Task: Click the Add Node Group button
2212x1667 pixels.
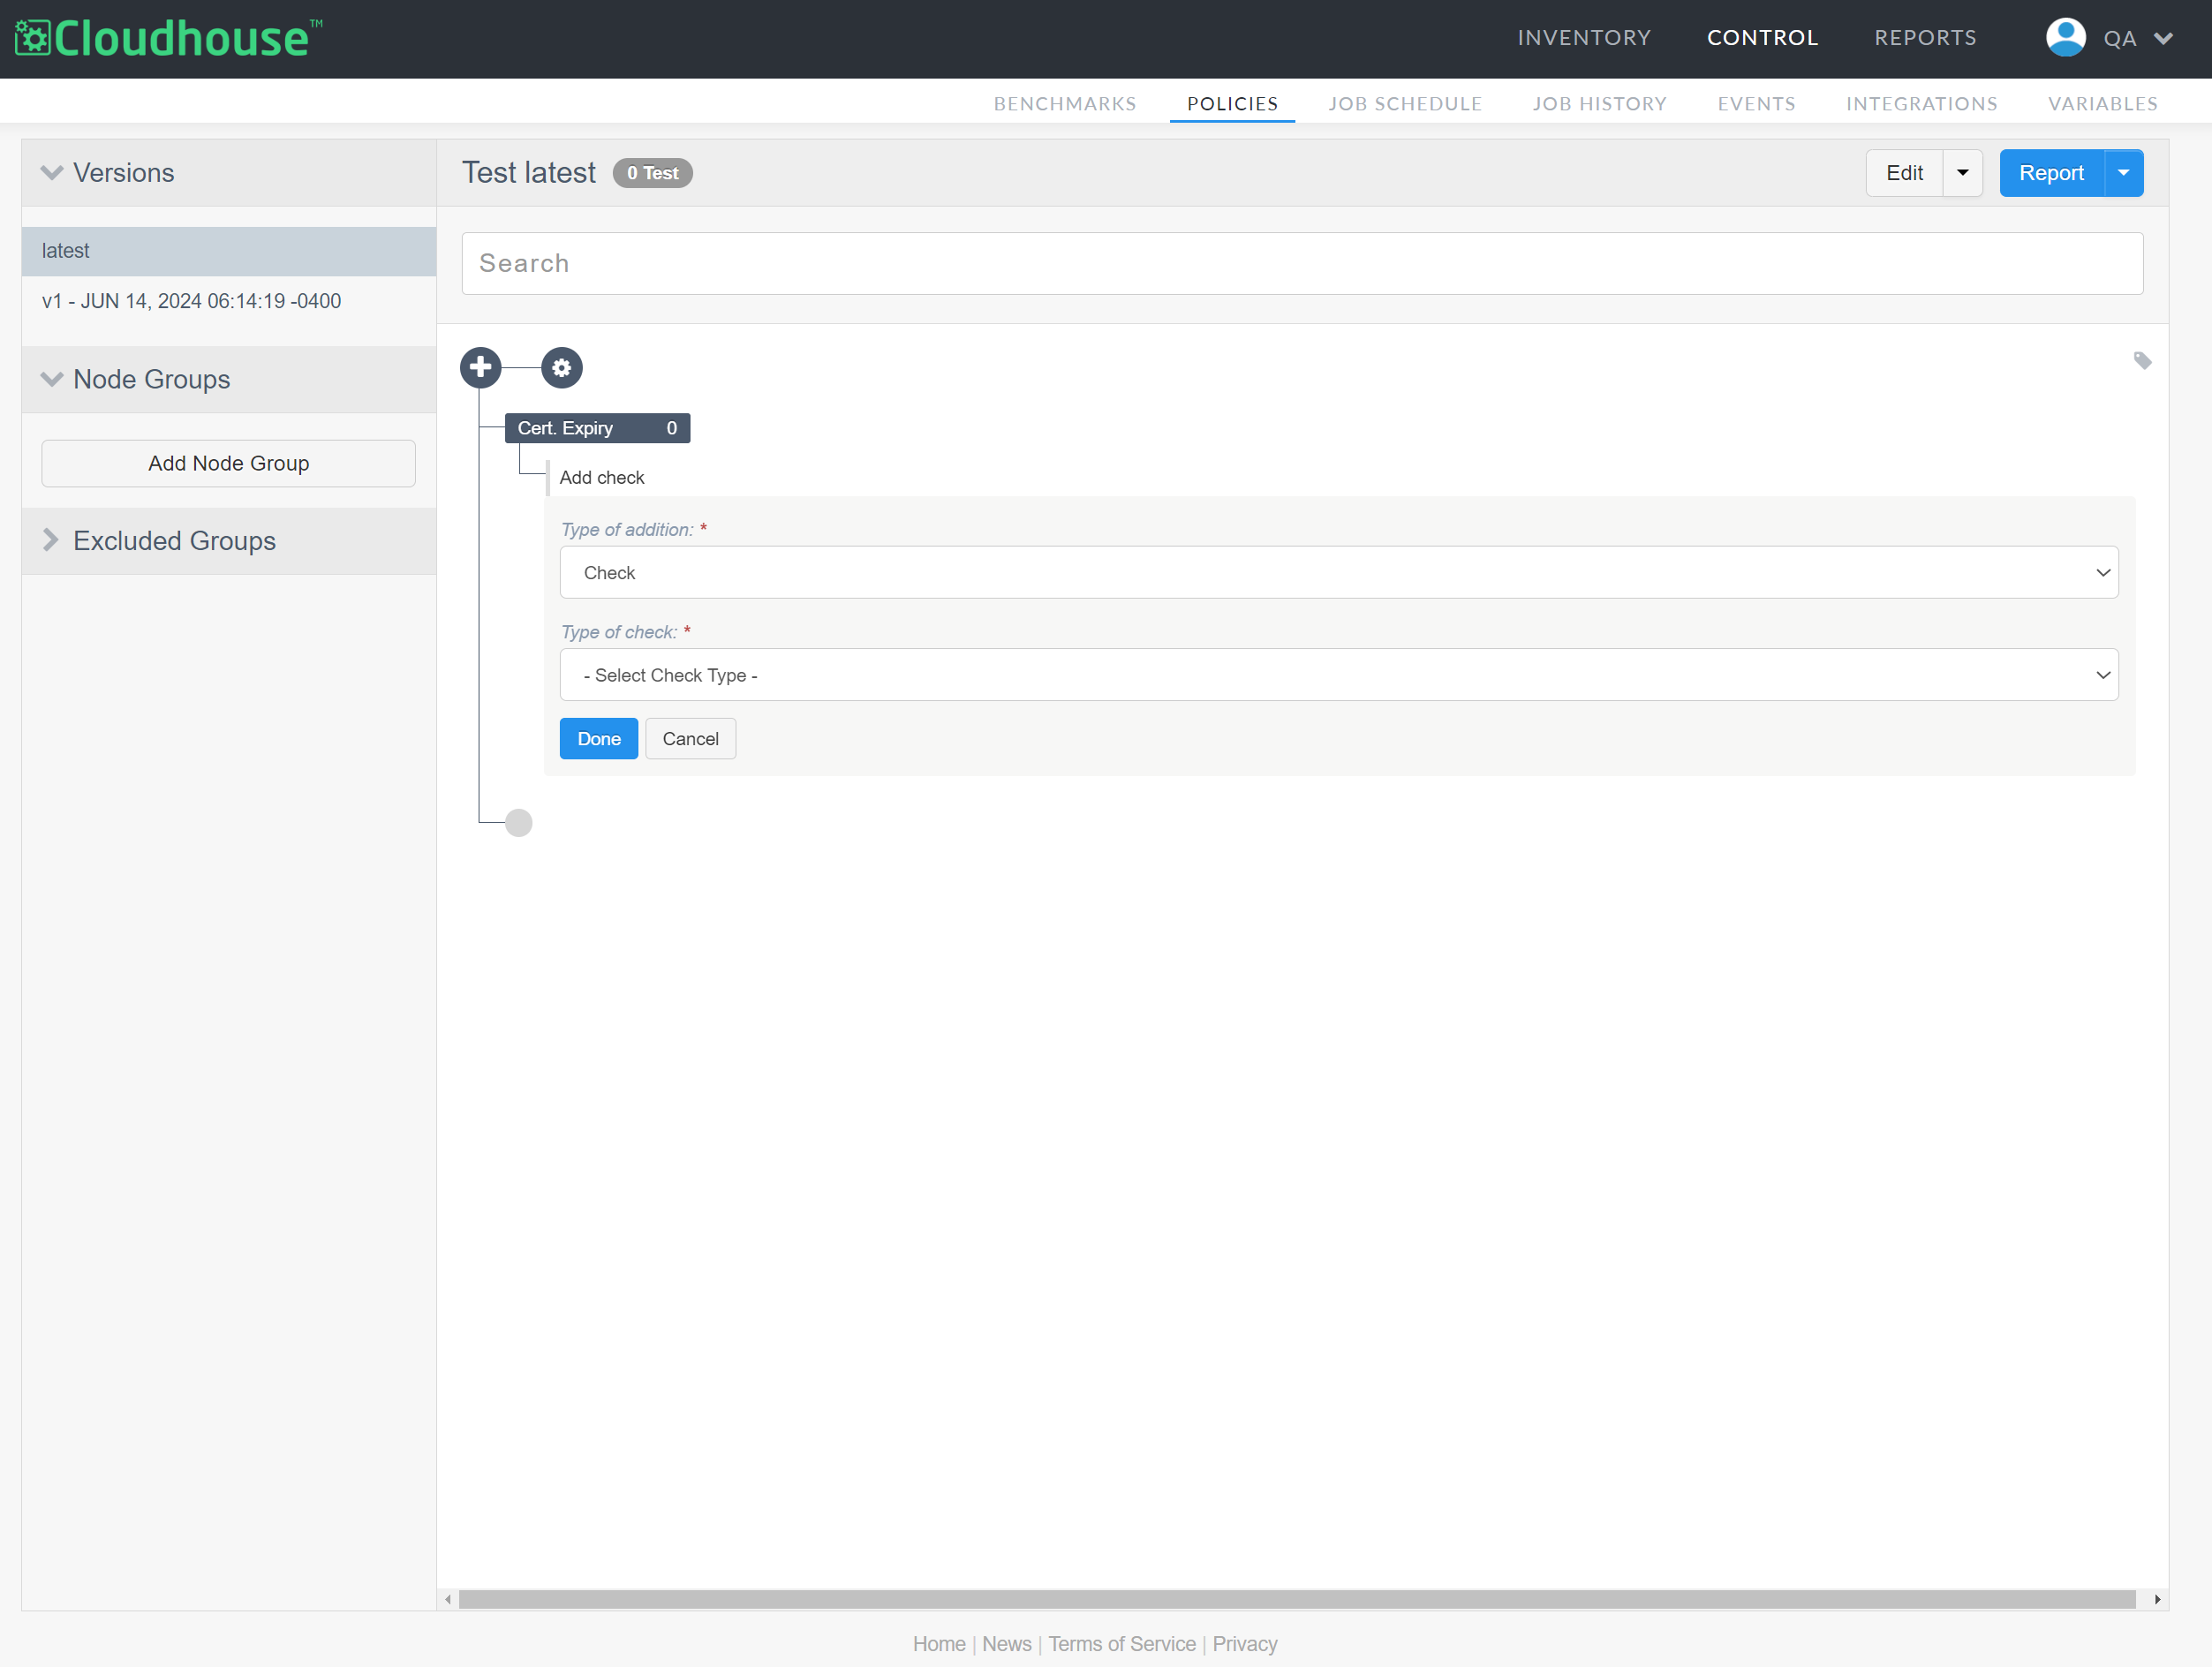Action: [229, 464]
